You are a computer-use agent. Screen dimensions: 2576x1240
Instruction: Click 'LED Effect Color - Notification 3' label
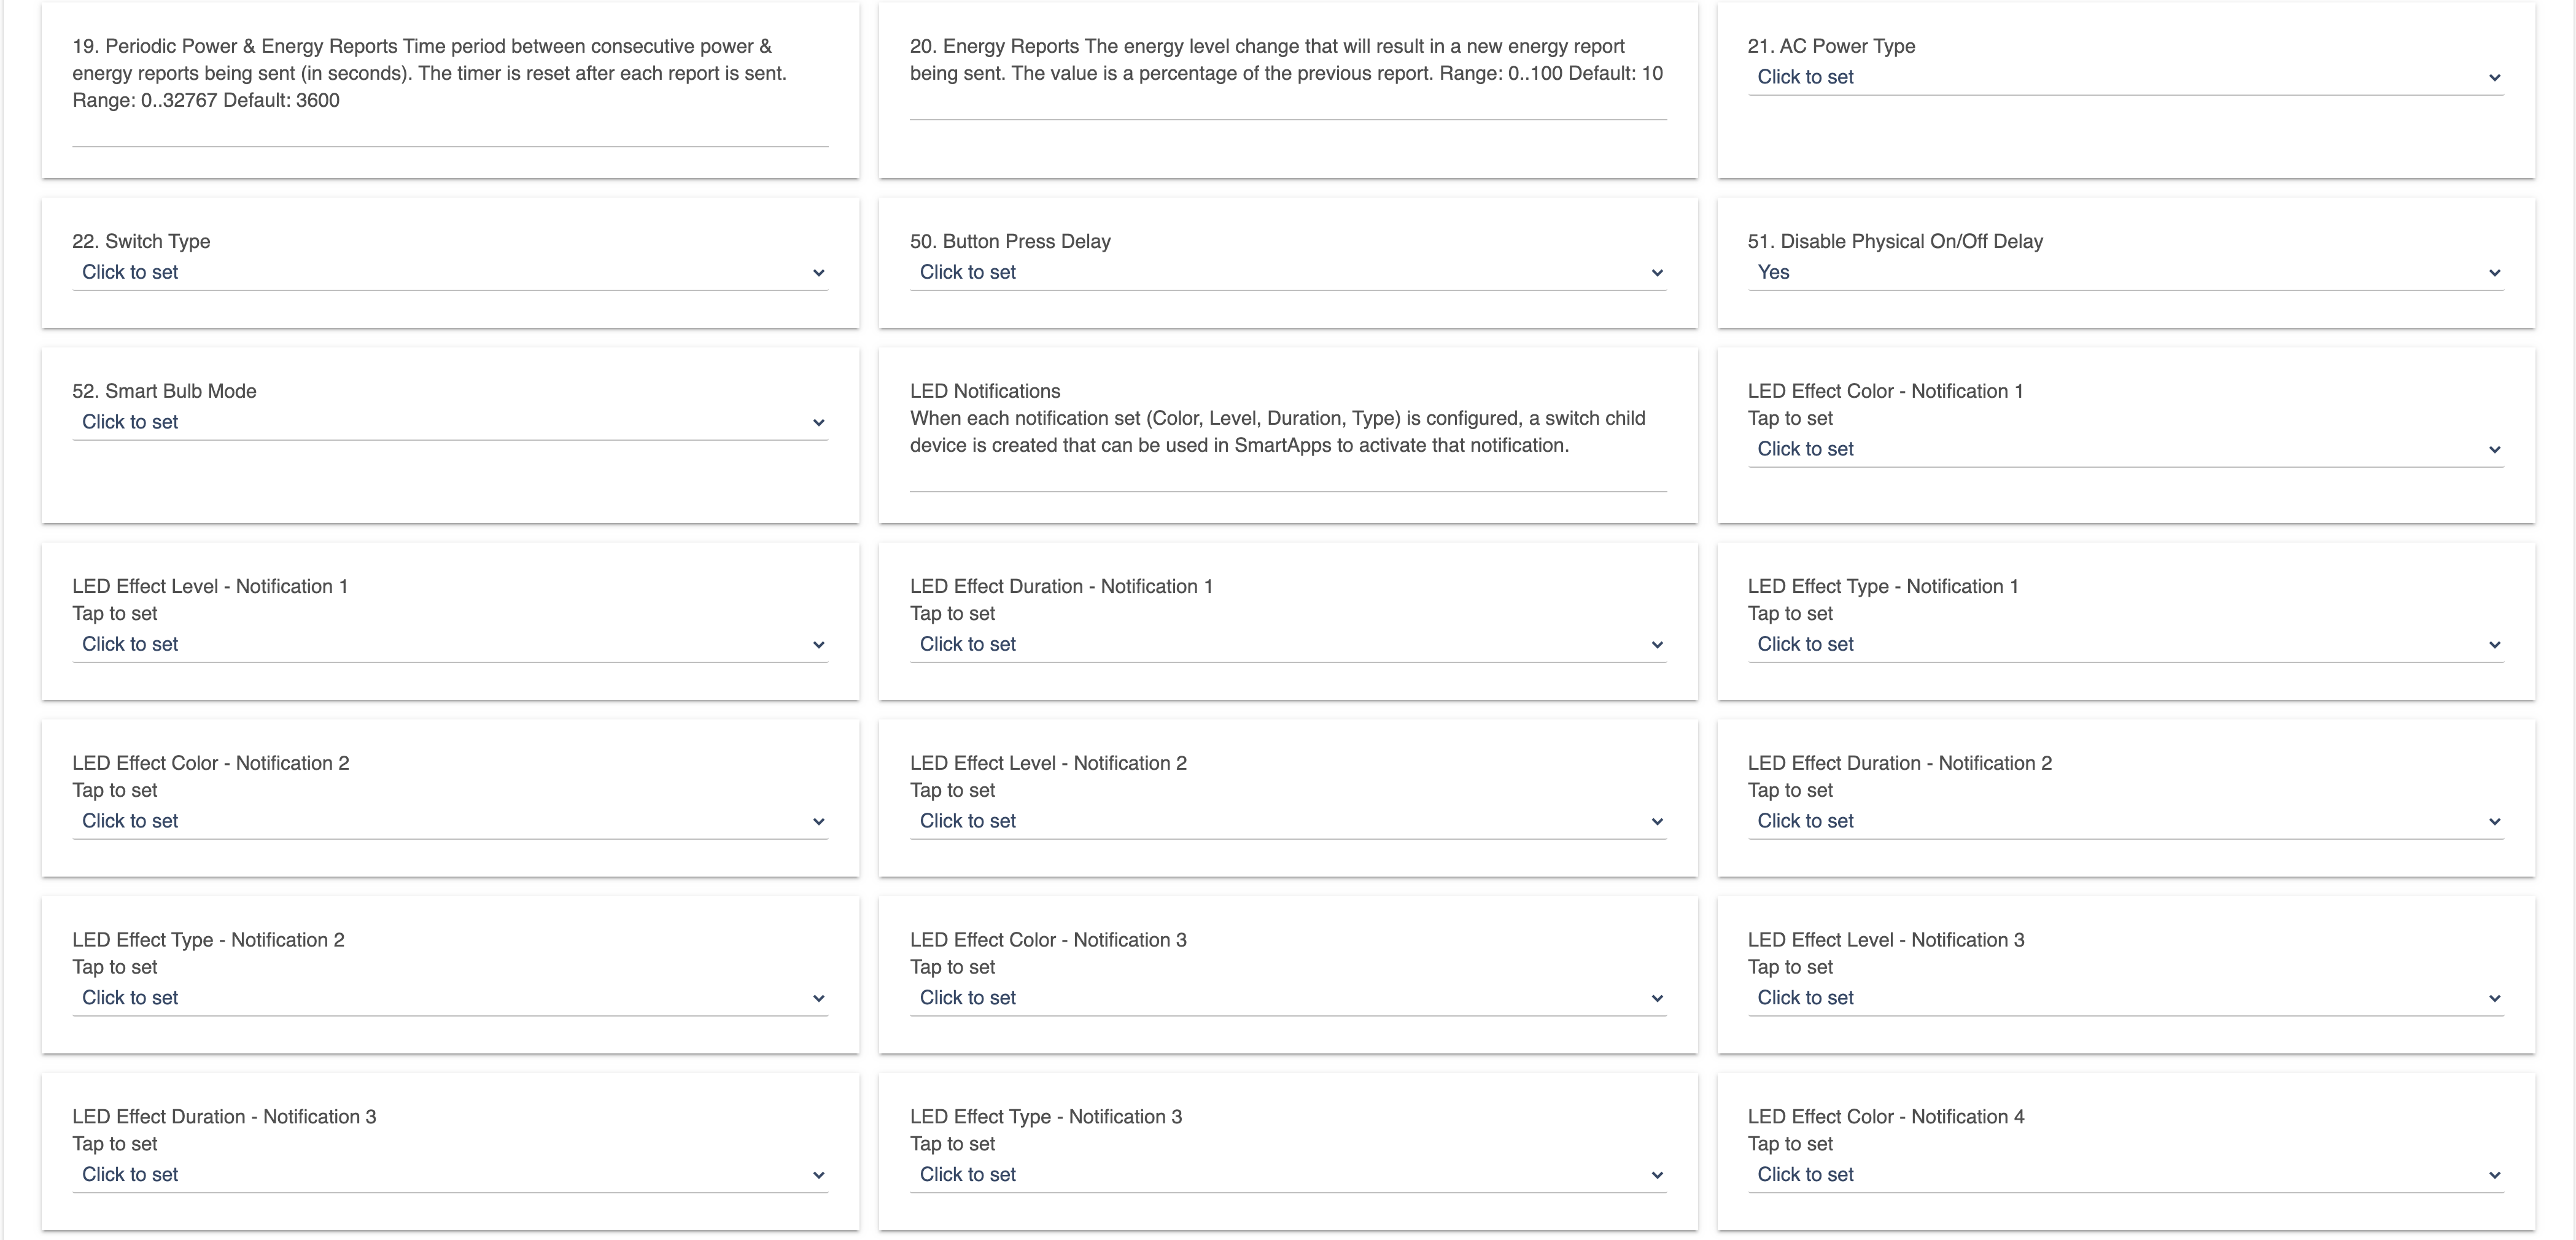pos(1048,940)
